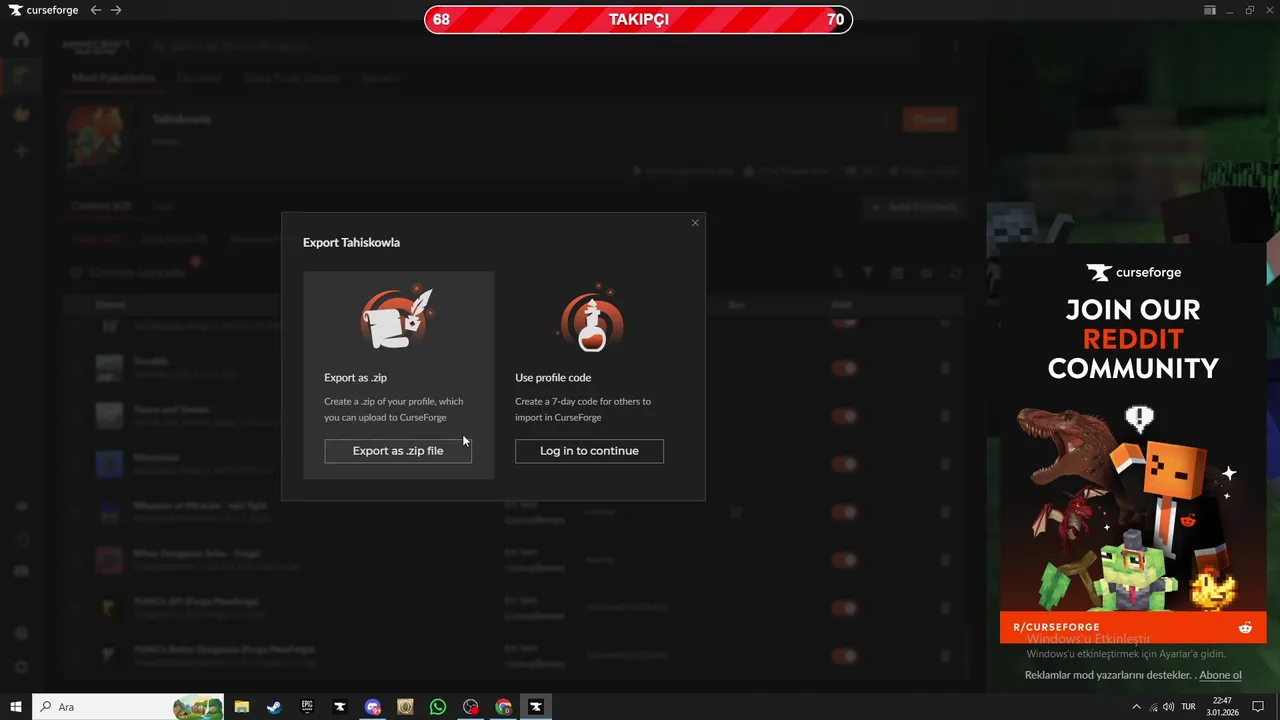Click the Export as .zip file button
Viewport: 1280px width, 720px height.
(398, 451)
